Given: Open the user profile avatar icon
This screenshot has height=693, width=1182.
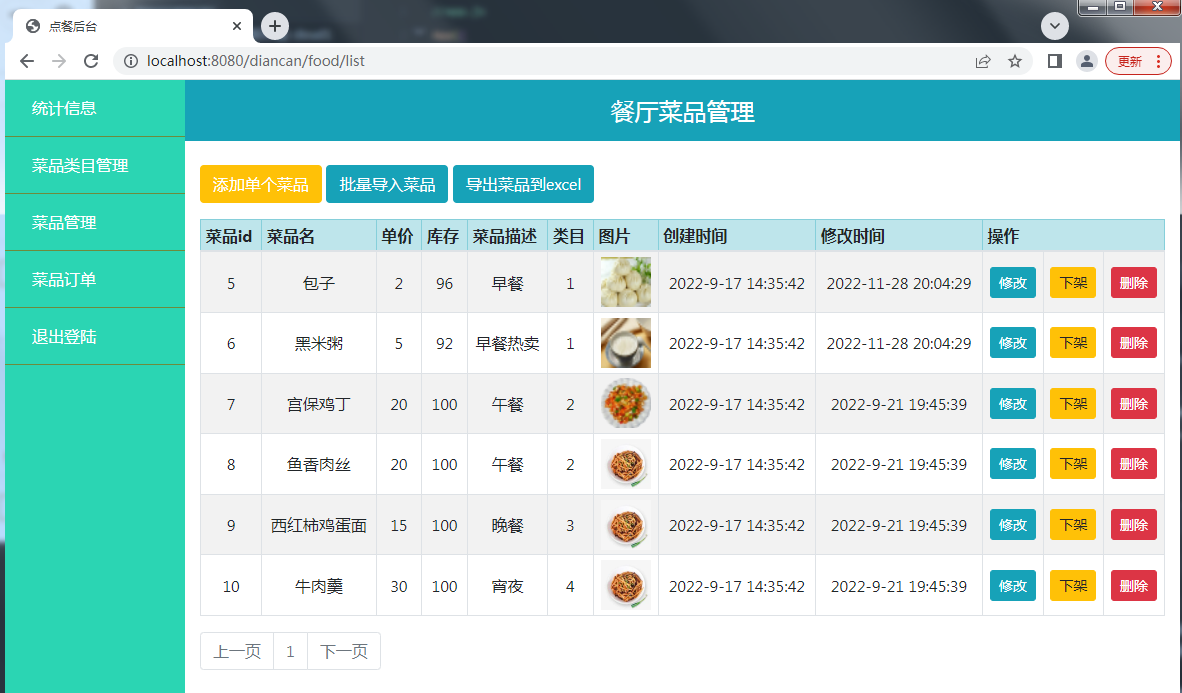Looking at the screenshot, I should (1086, 61).
